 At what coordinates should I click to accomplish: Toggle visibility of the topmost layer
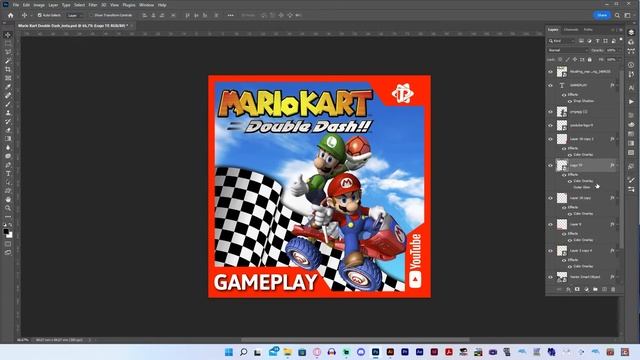(x=550, y=72)
